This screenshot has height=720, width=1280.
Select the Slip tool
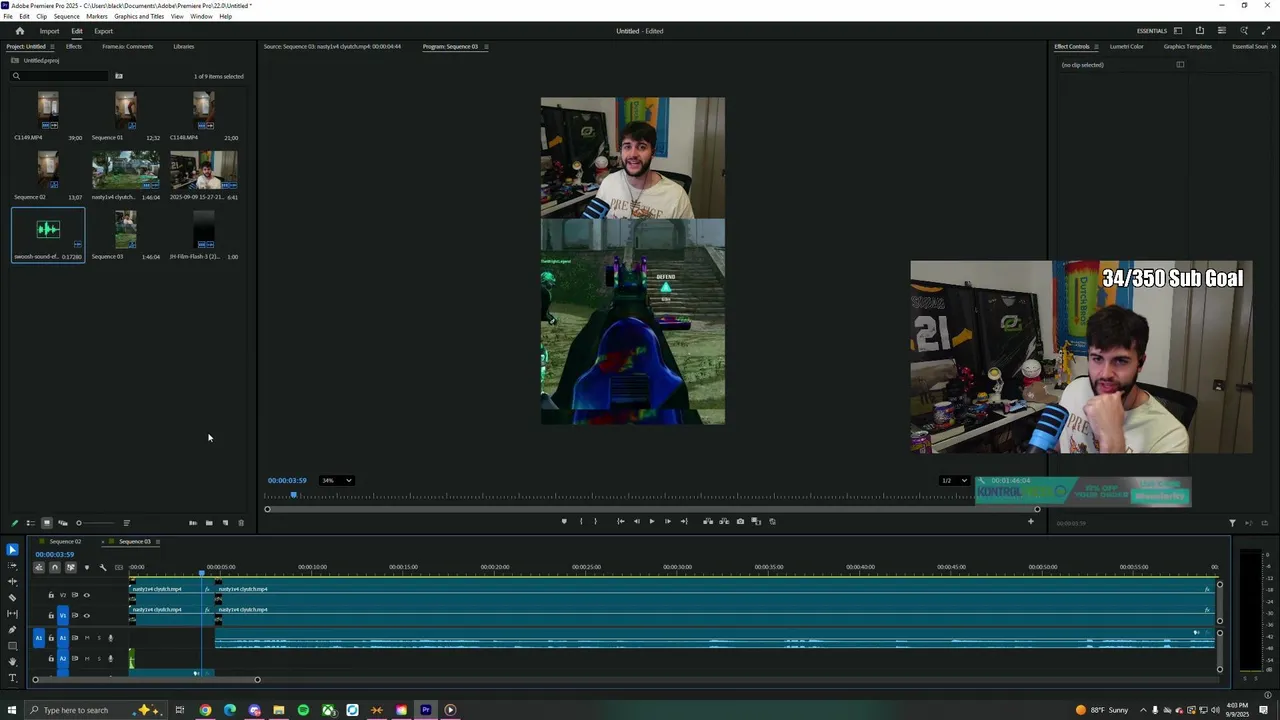coord(12,613)
